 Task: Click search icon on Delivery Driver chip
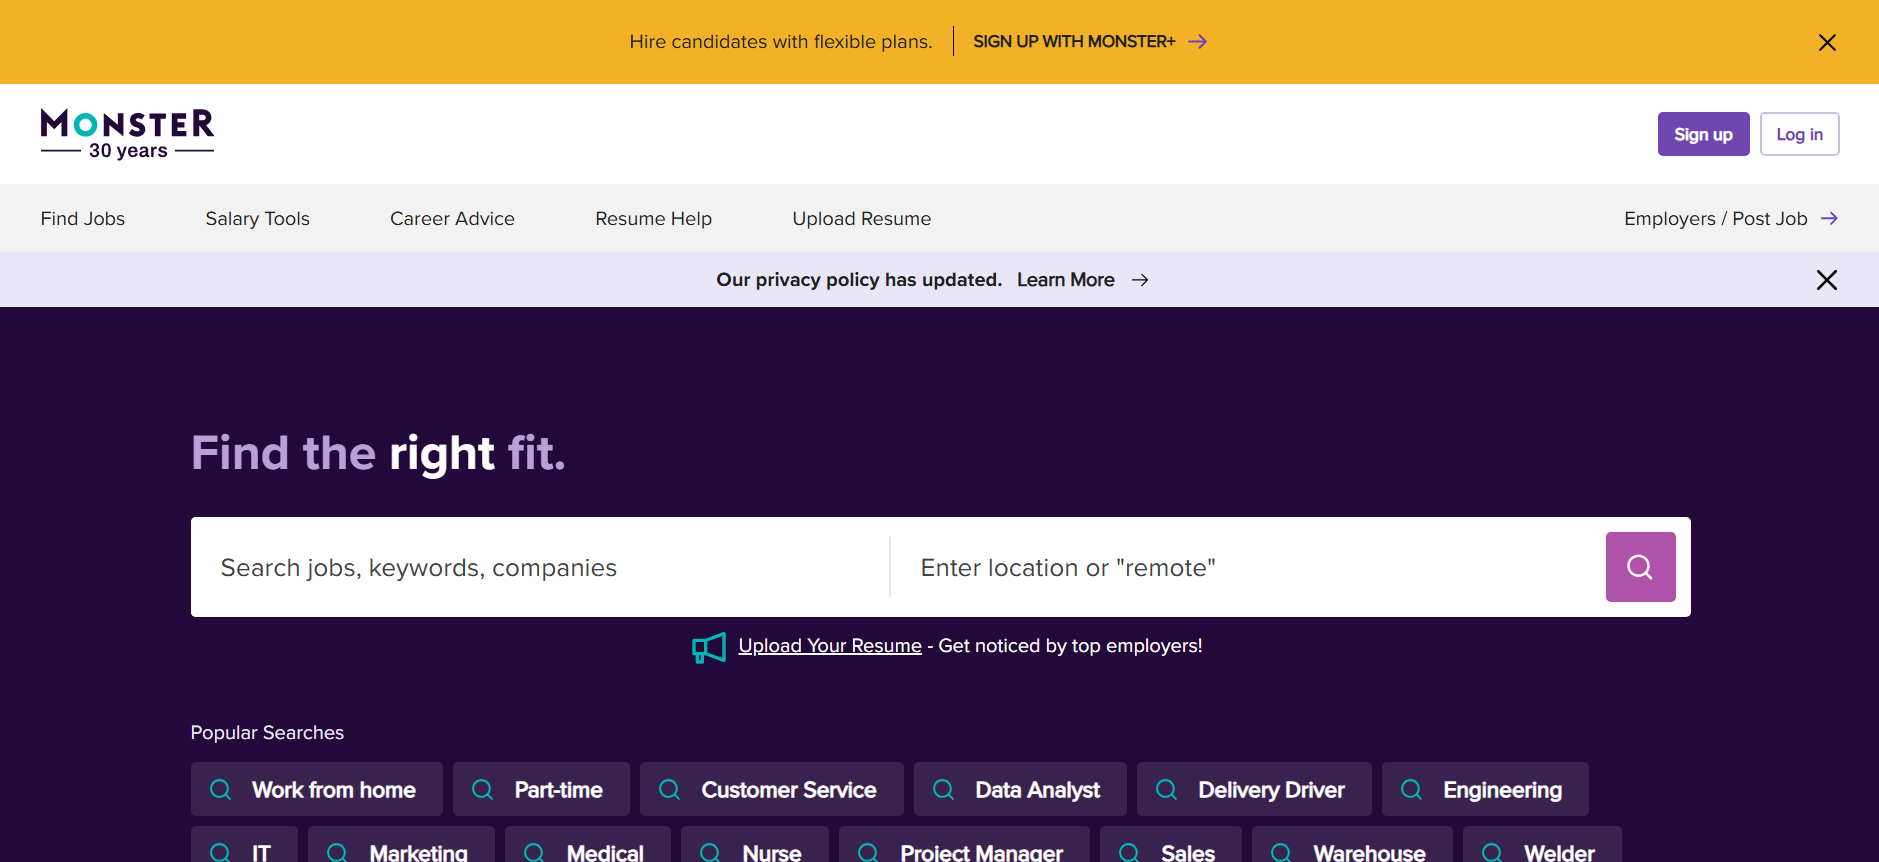(x=1167, y=790)
